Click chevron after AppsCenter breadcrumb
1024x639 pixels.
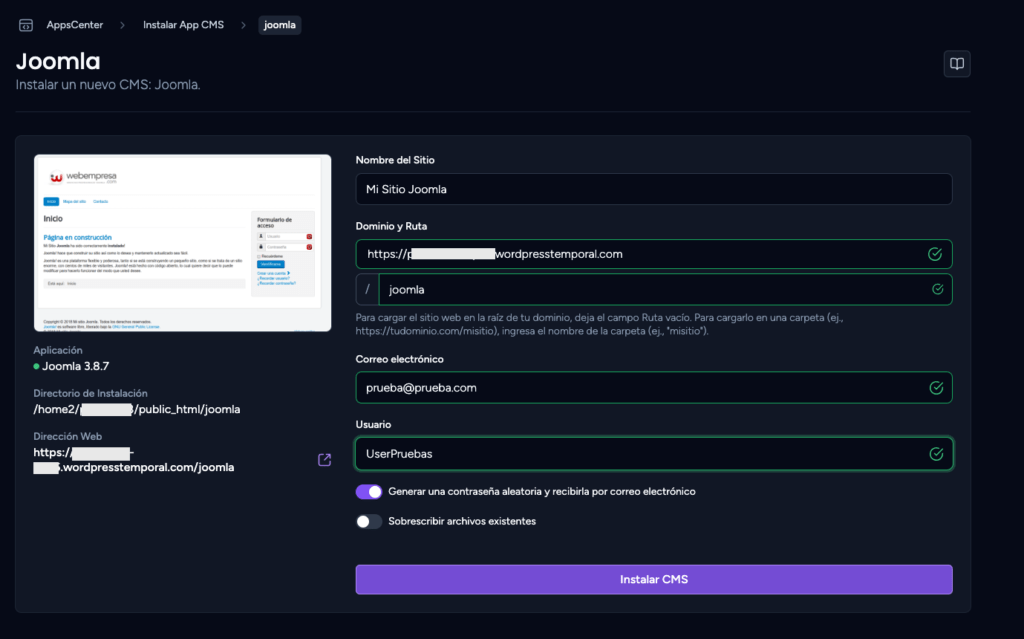pos(122,25)
